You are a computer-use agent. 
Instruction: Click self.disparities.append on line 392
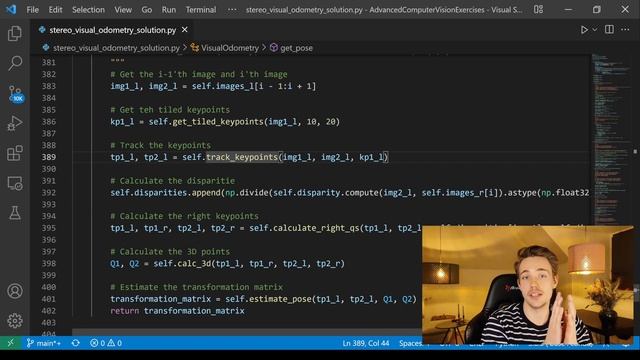click(165, 193)
